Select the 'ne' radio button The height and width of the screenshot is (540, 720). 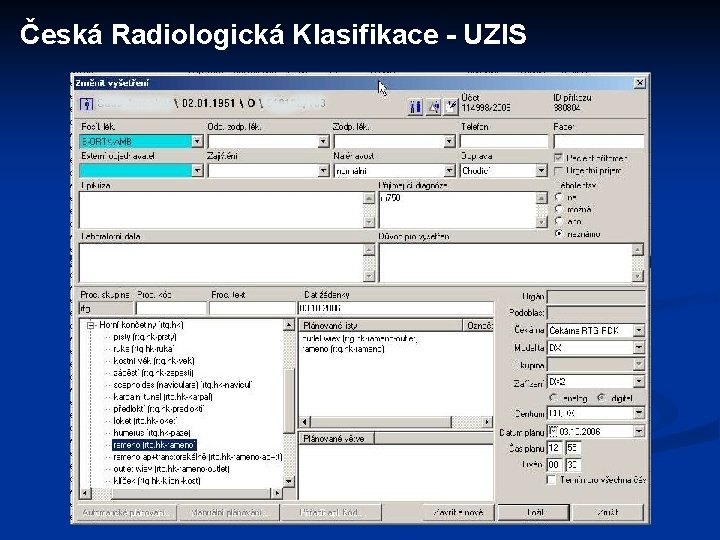point(559,197)
